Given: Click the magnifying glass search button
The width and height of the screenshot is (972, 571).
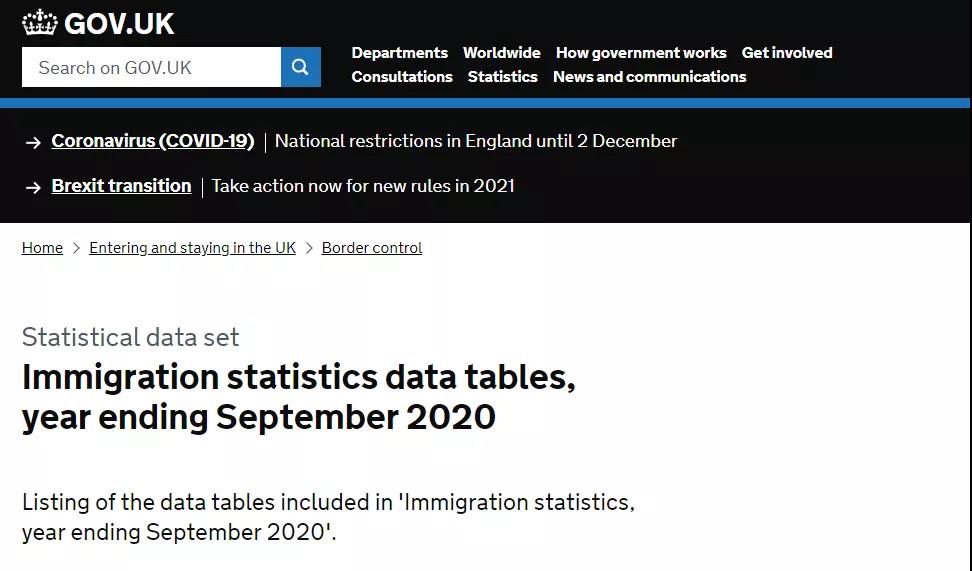Looking at the screenshot, I should [x=301, y=67].
